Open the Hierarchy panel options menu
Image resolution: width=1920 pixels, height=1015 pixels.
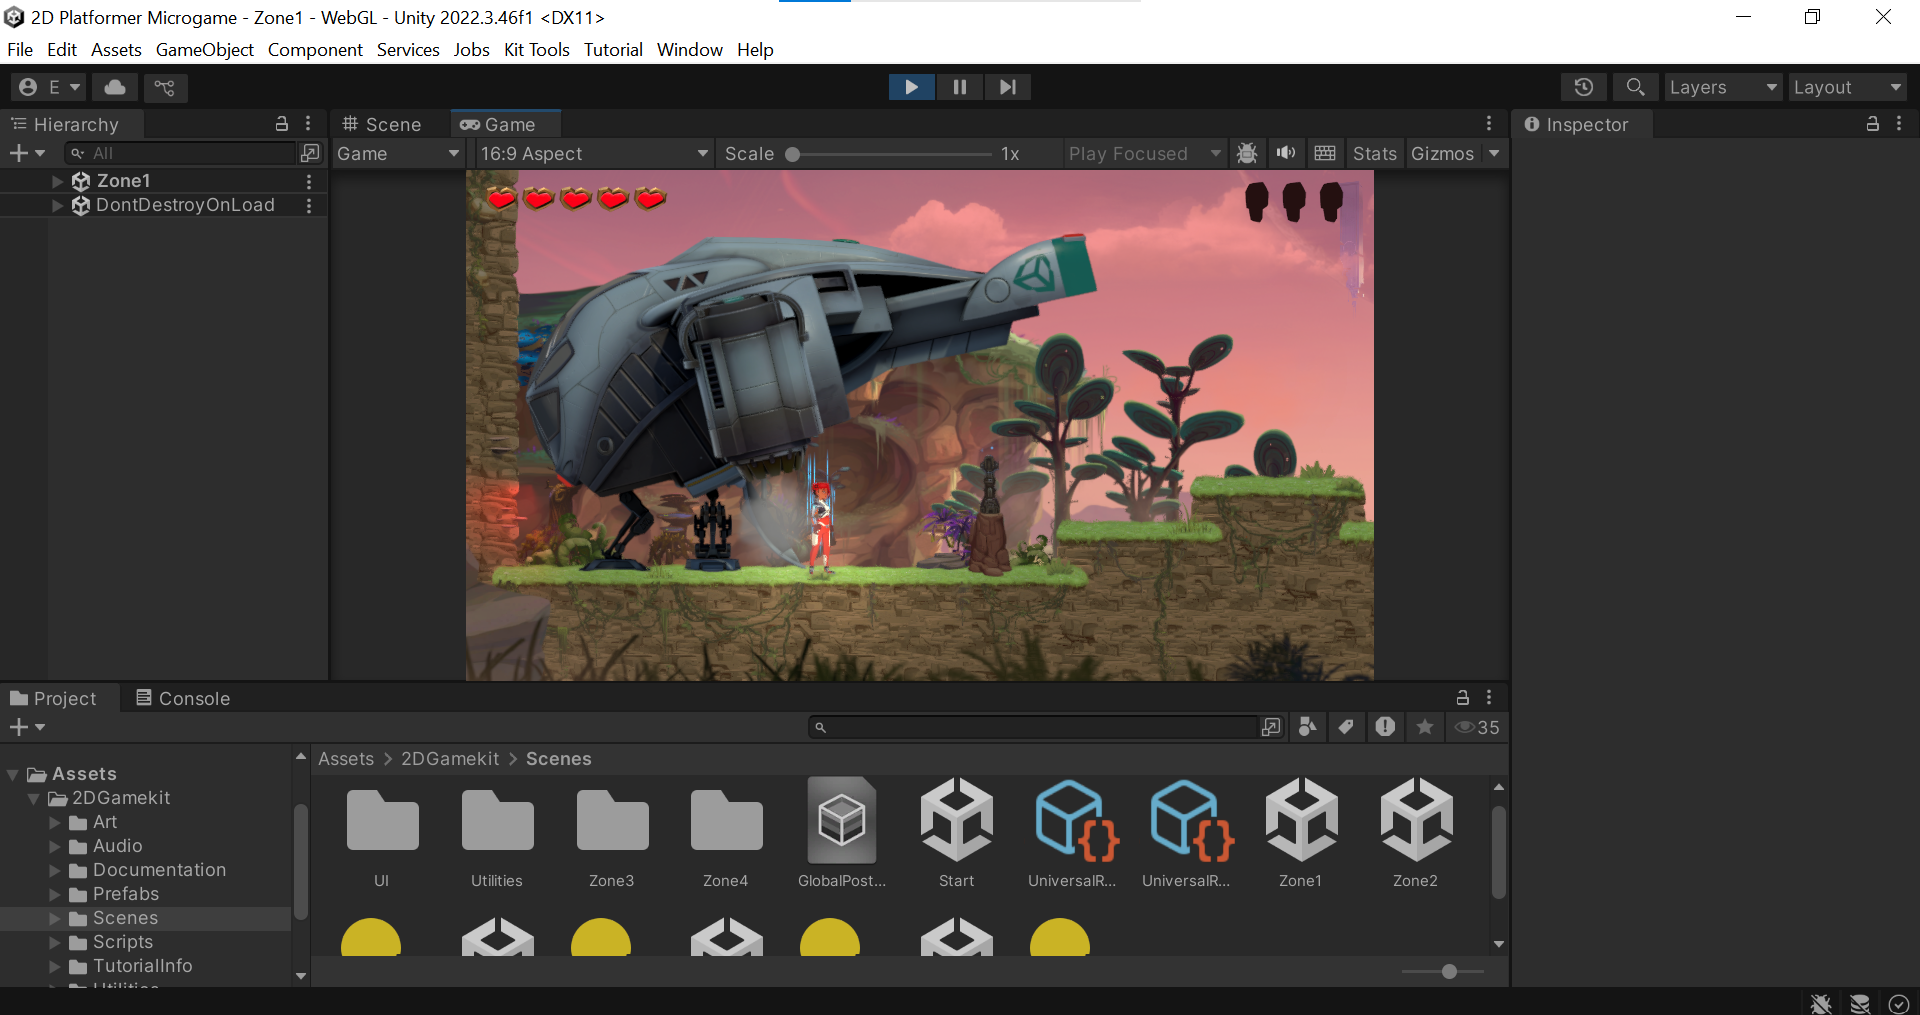[308, 124]
